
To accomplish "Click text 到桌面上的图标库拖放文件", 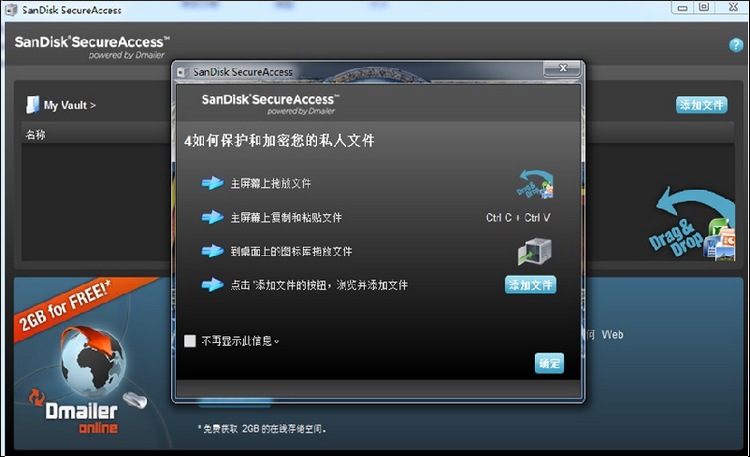I will point(291,252).
